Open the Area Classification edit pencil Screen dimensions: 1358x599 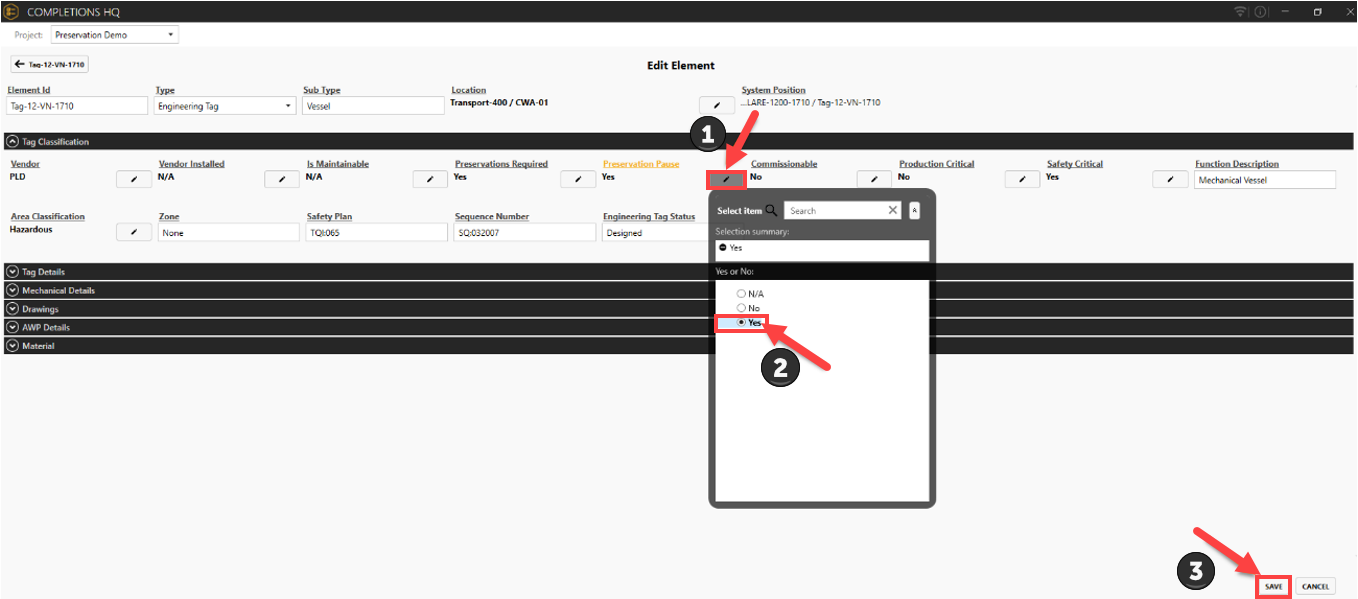pos(134,232)
